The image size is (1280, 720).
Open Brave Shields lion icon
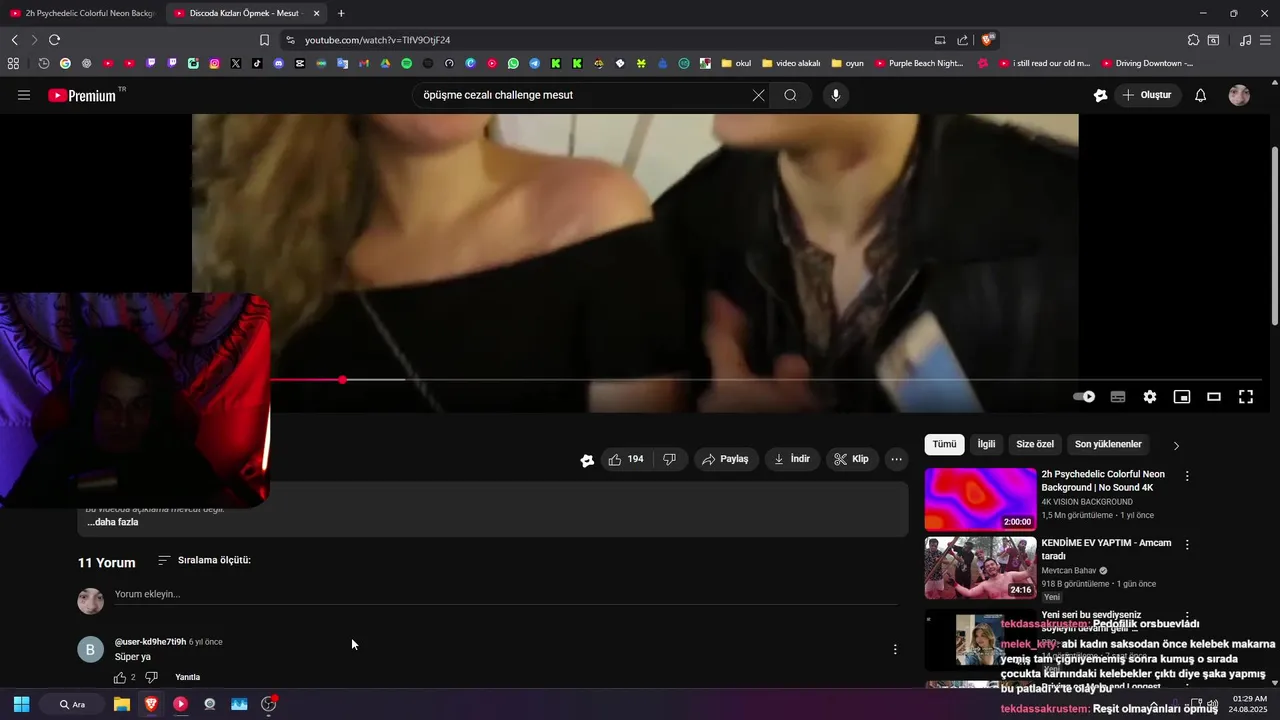pyautogui.click(x=987, y=40)
